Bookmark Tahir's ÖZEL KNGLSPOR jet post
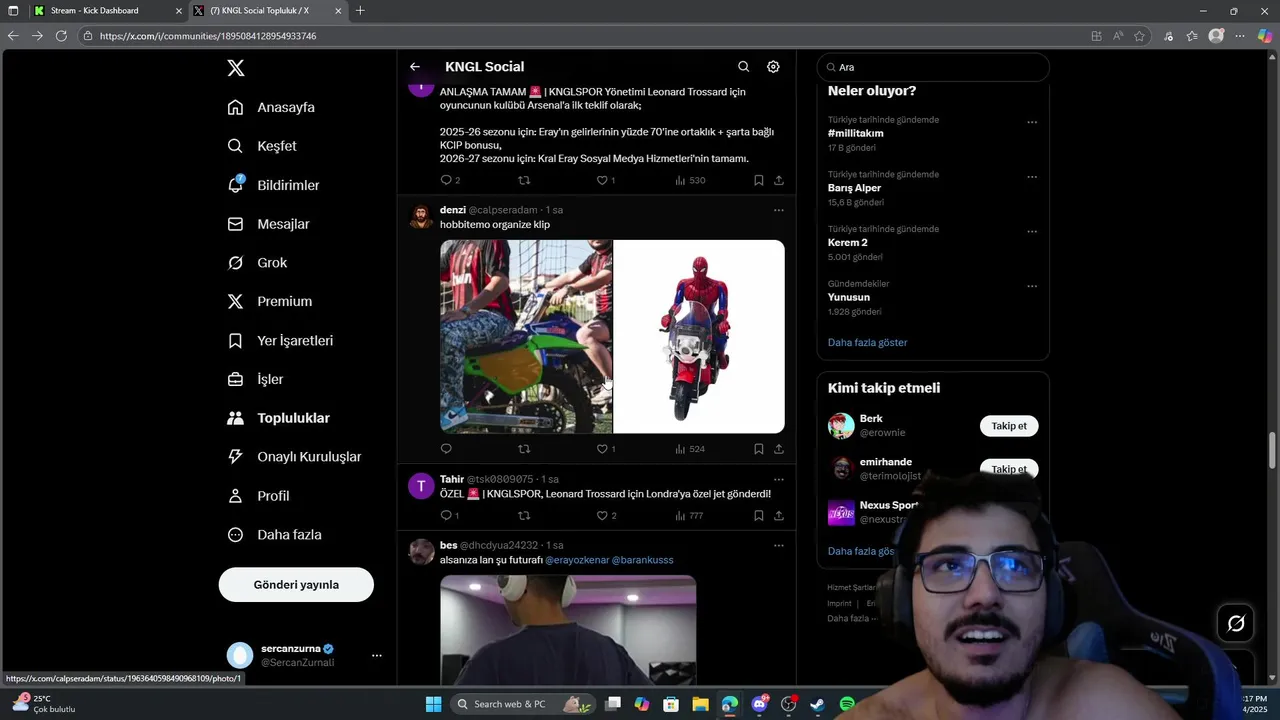The image size is (1280, 720). coord(759,516)
